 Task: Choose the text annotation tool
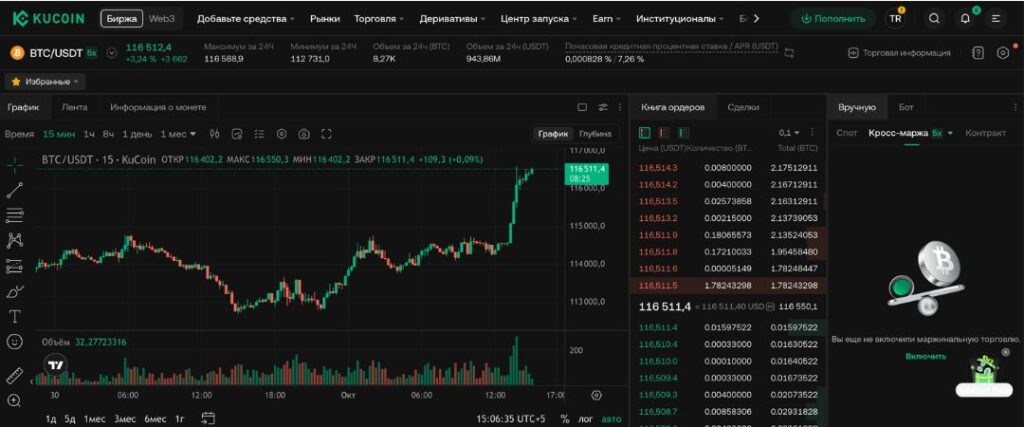(x=15, y=316)
